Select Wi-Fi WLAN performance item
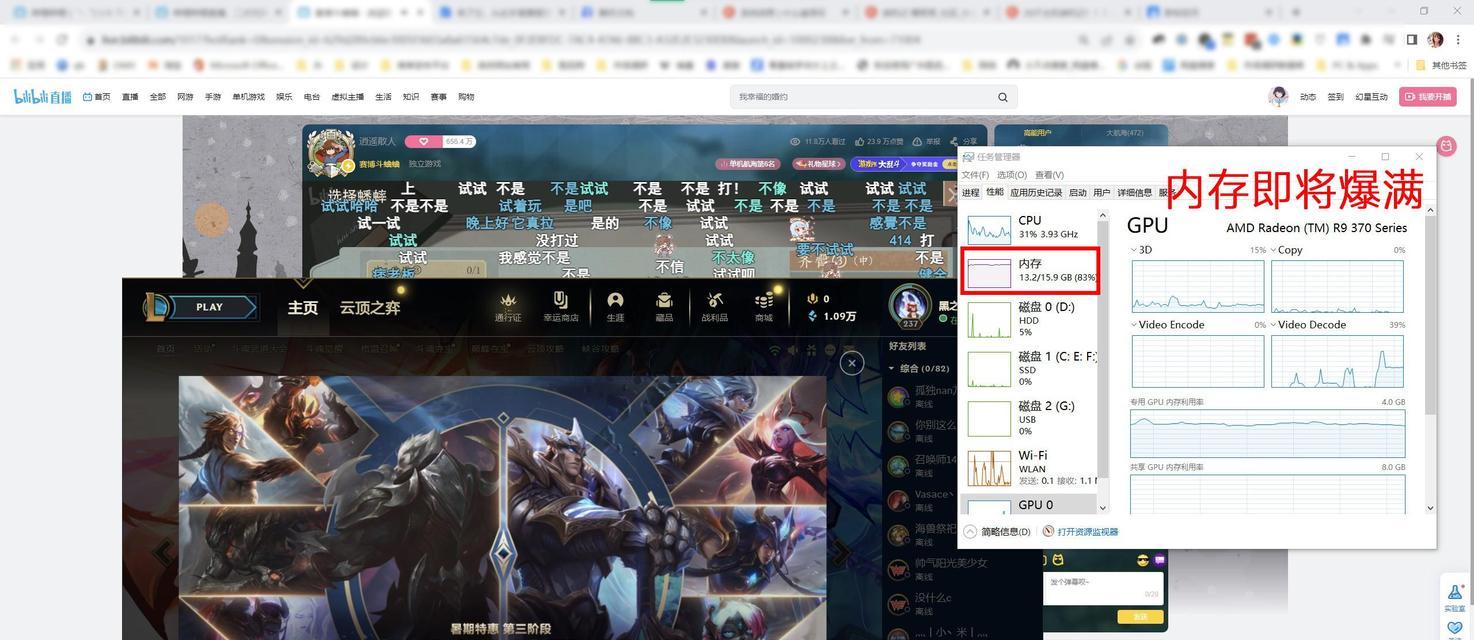 point(1029,467)
